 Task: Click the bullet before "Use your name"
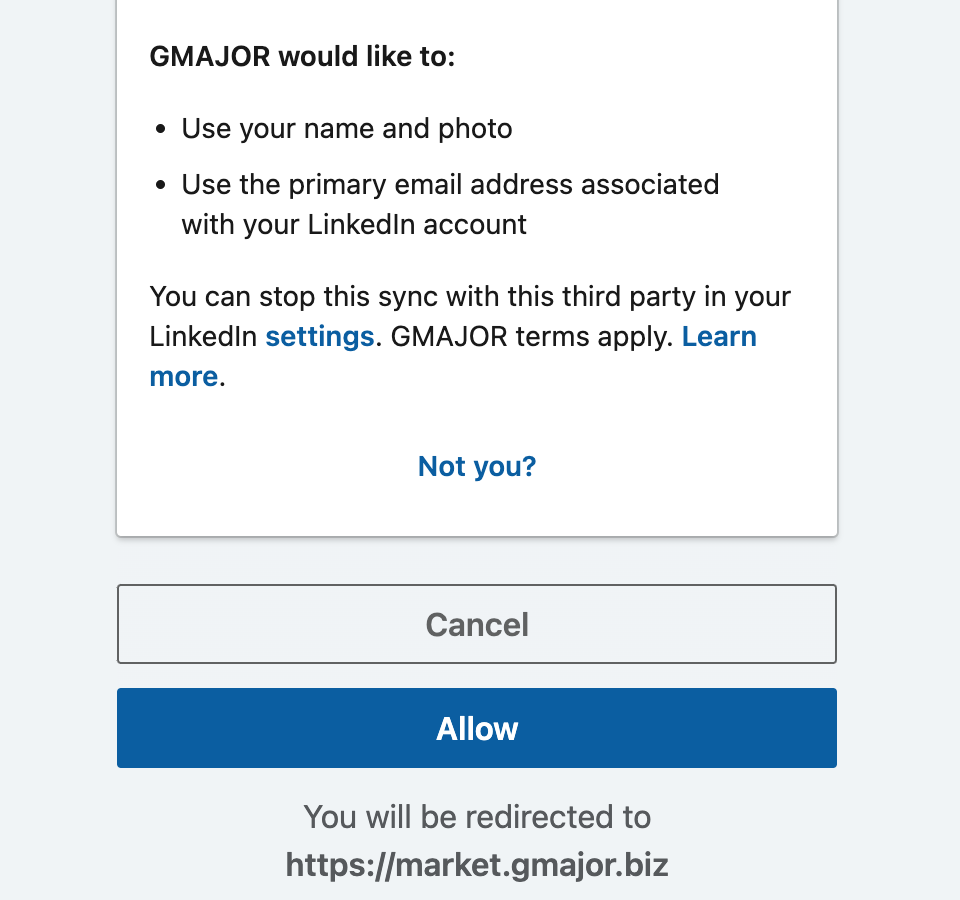click(x=162, y=130)
